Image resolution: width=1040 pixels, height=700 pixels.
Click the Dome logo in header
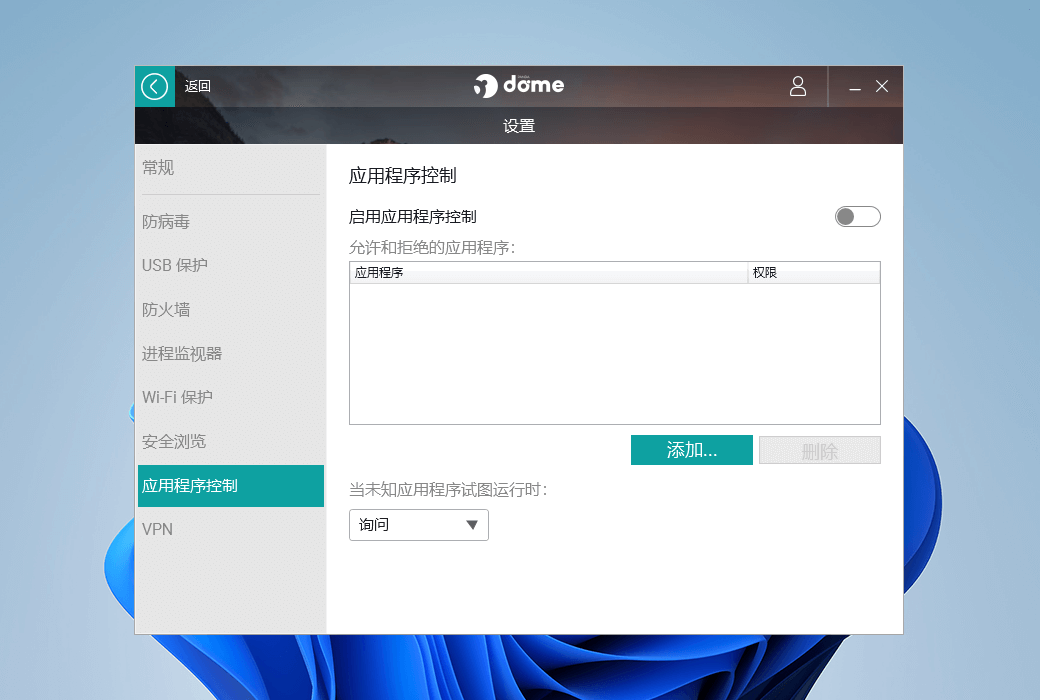tap(519, 86)
